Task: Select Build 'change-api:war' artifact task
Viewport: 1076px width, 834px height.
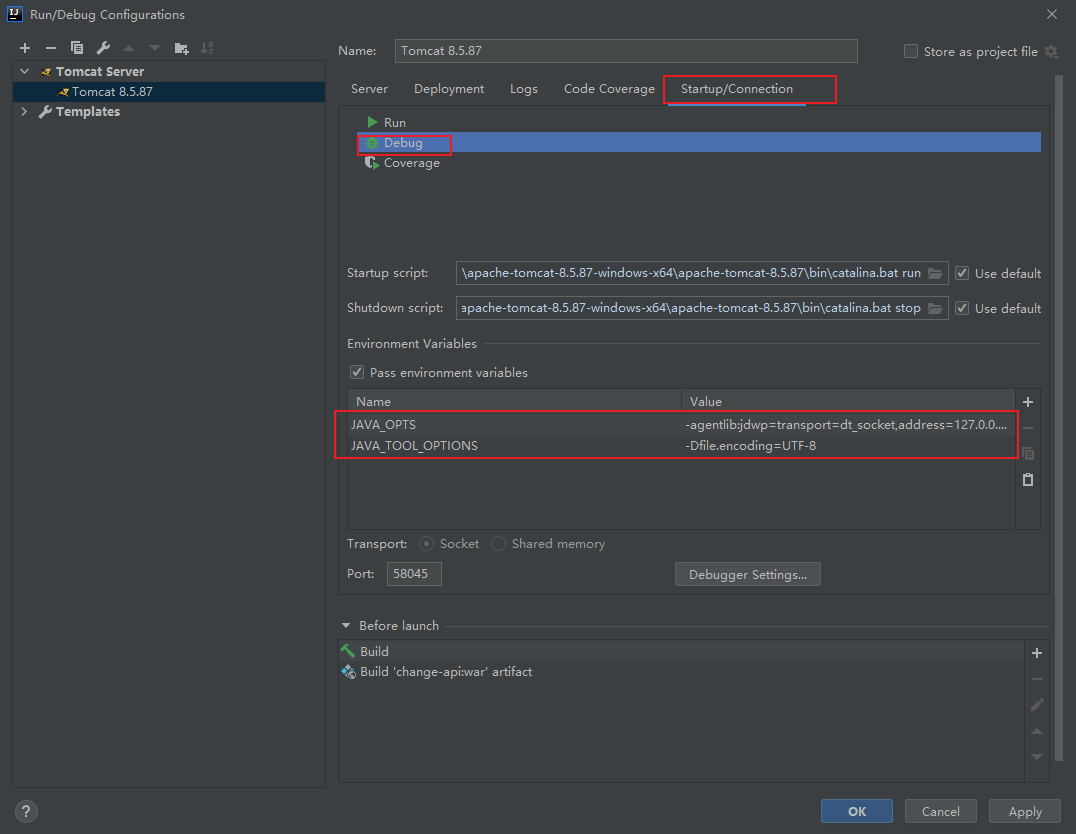Action: (x=681, y=671)
